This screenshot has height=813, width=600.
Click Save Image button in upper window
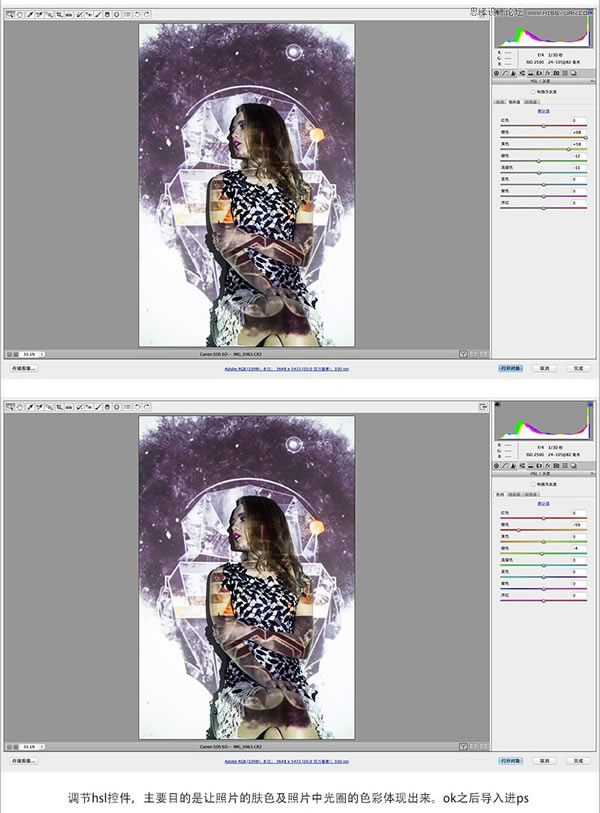coord(23,368)
